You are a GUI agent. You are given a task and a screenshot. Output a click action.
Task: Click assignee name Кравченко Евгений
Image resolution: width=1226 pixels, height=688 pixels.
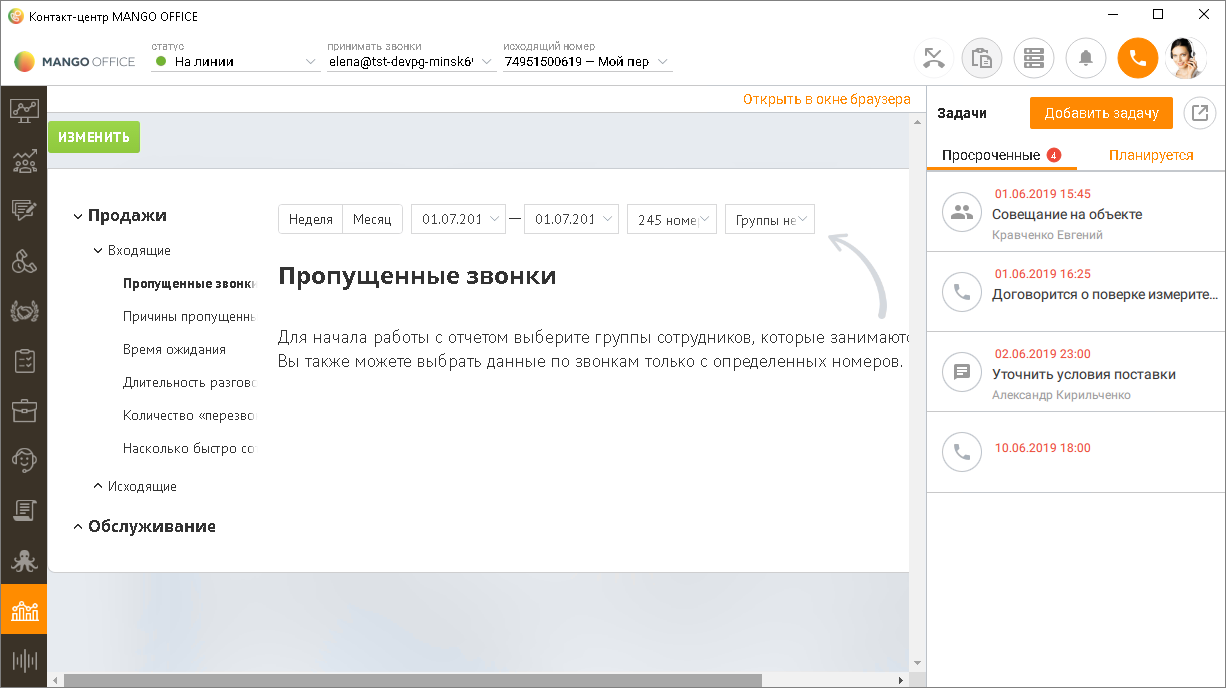point(1047,235)
